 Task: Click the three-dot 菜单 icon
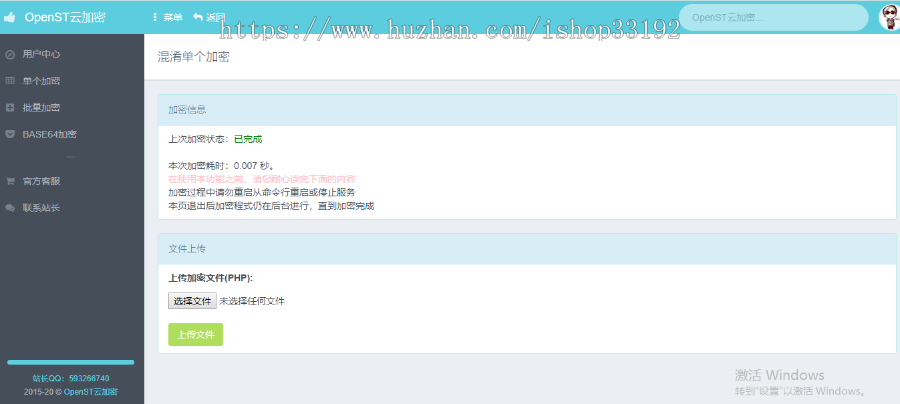[x=155, y=17]
